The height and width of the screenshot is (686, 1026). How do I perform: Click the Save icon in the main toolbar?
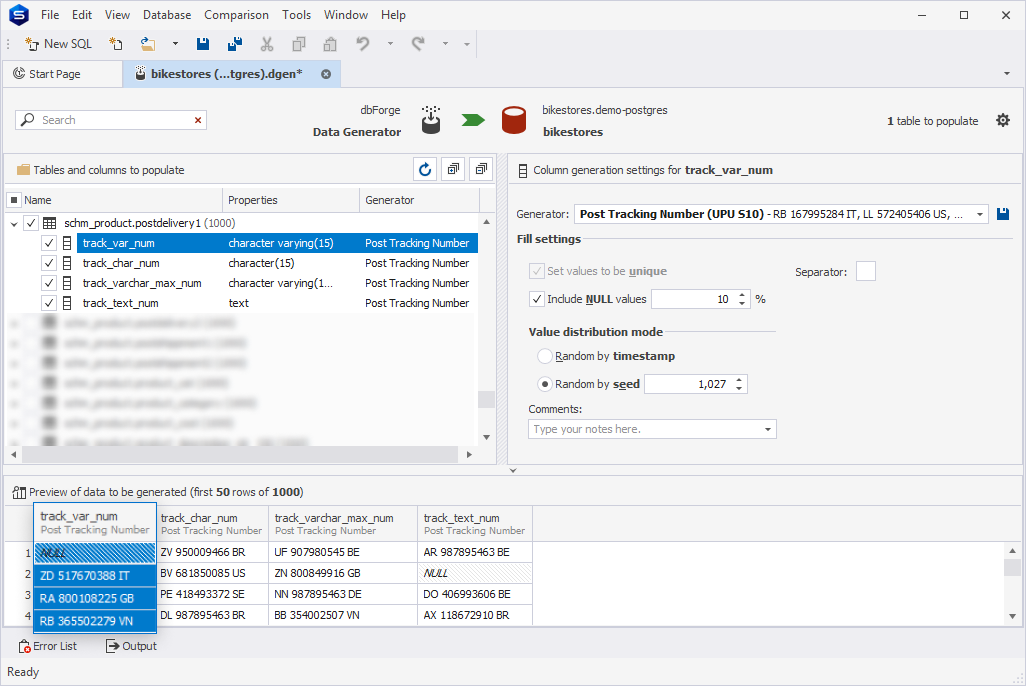pos(203,44)
